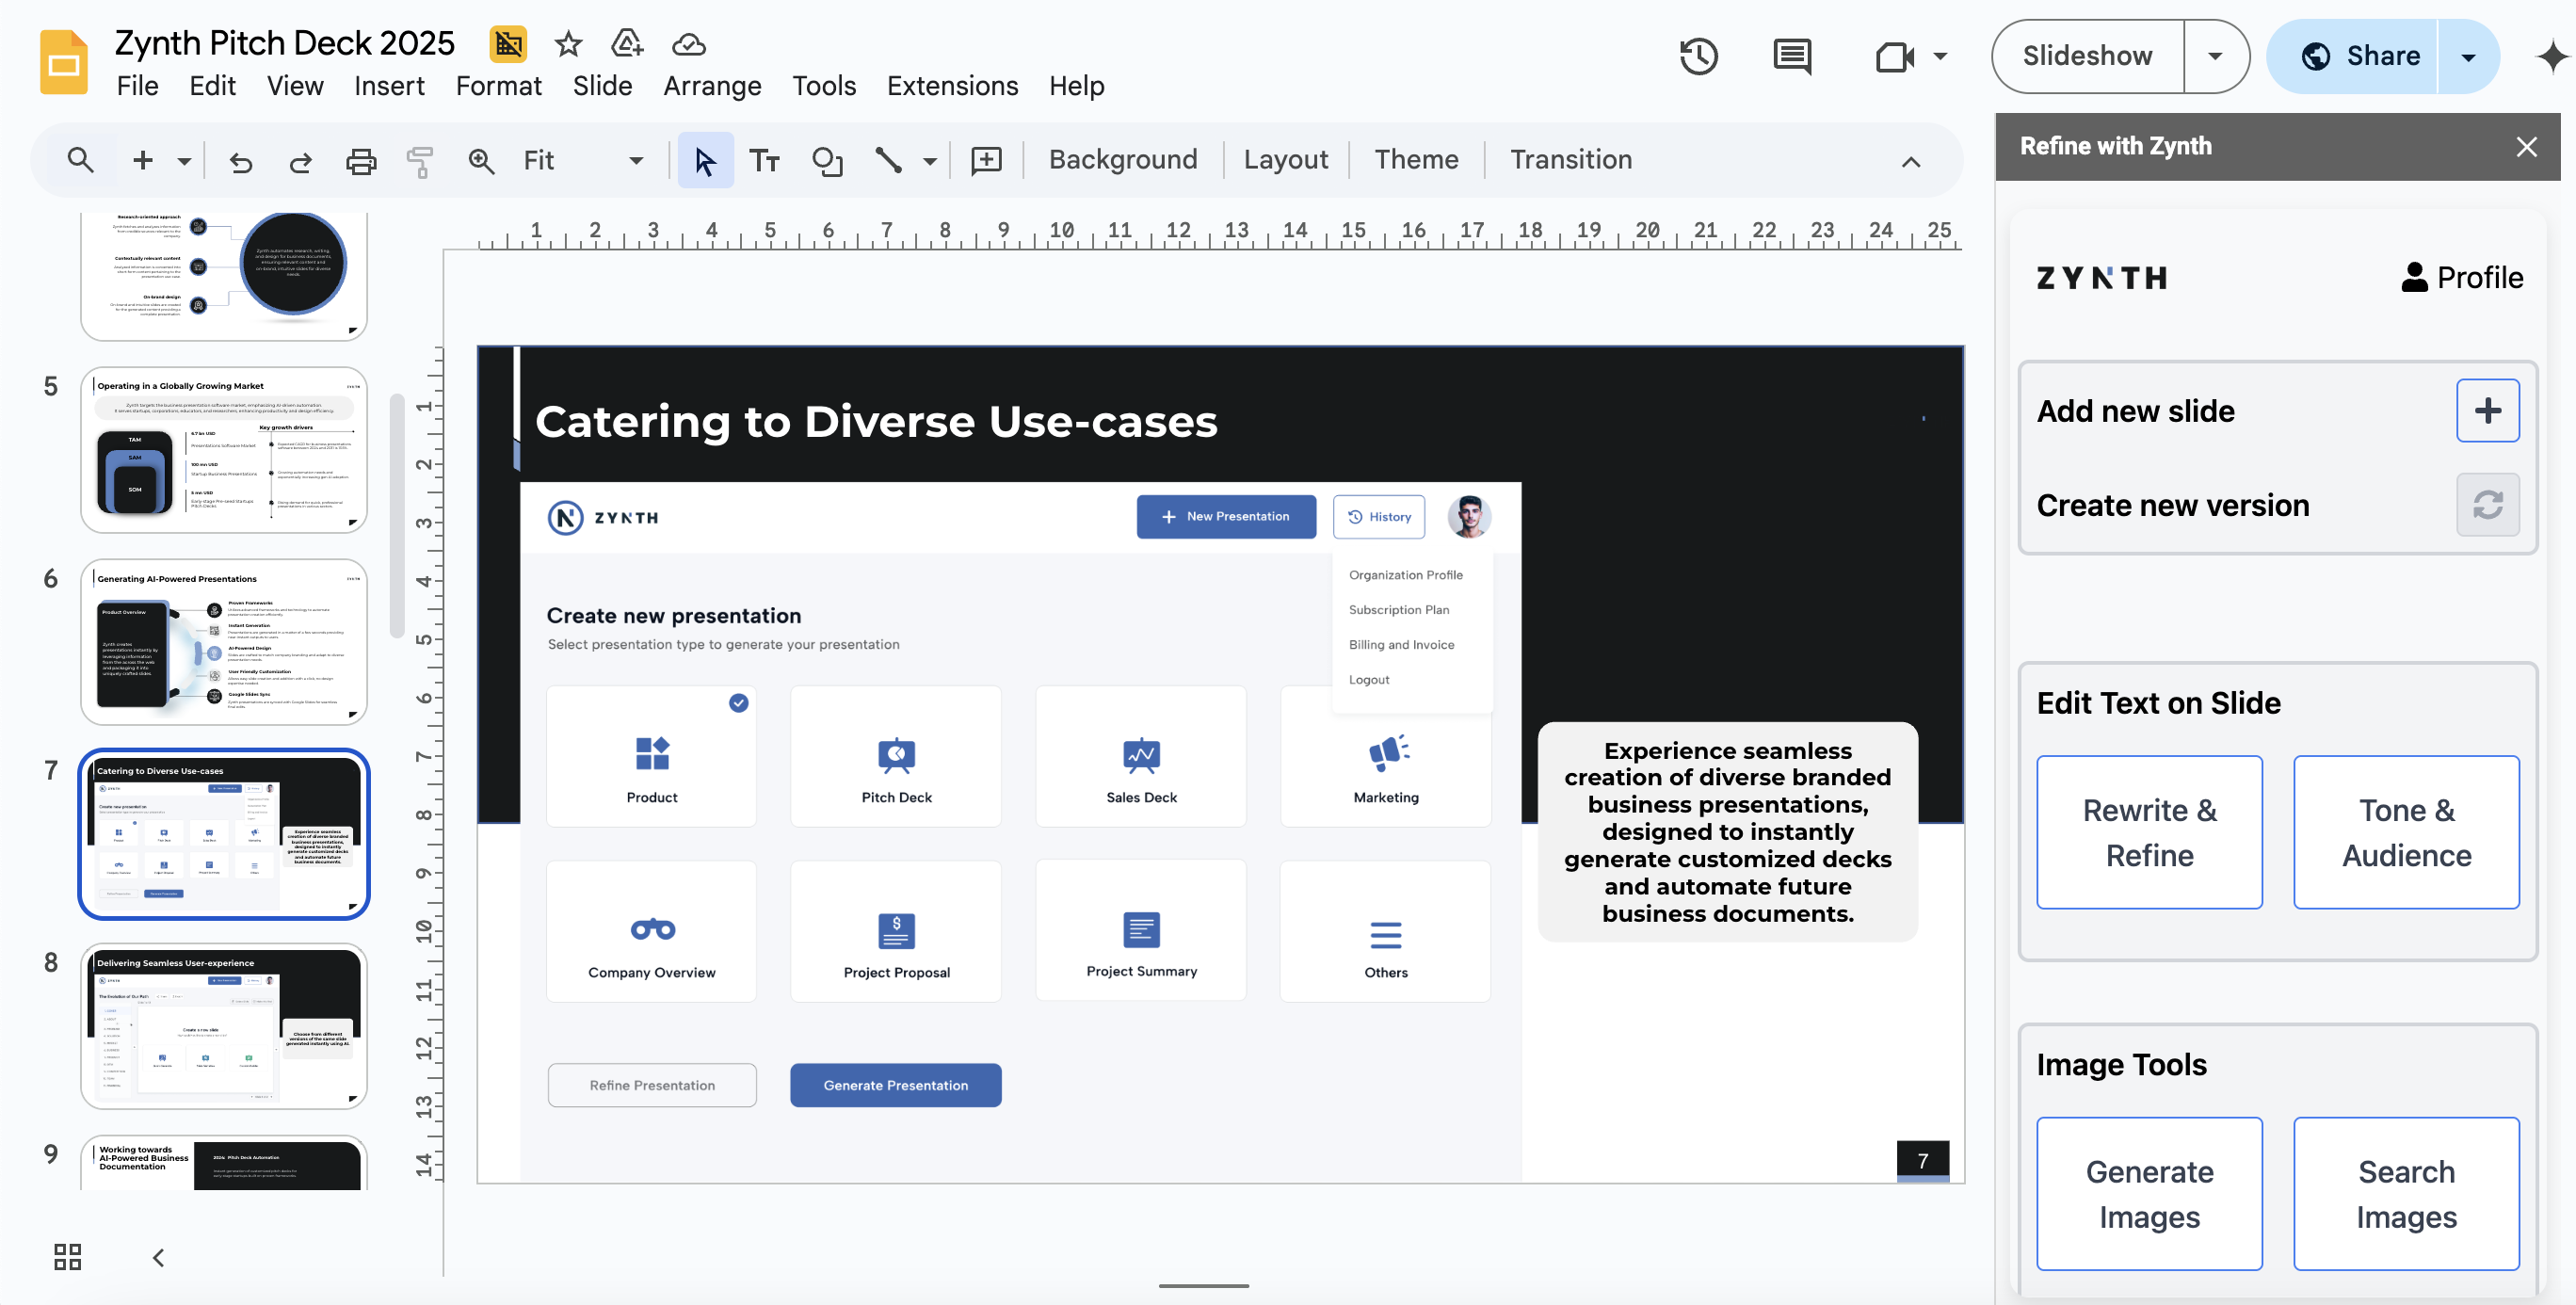Collapse the filmstrip panel arrow
This screenshot has height=1305, width=2576.
tap(158, 1257)
